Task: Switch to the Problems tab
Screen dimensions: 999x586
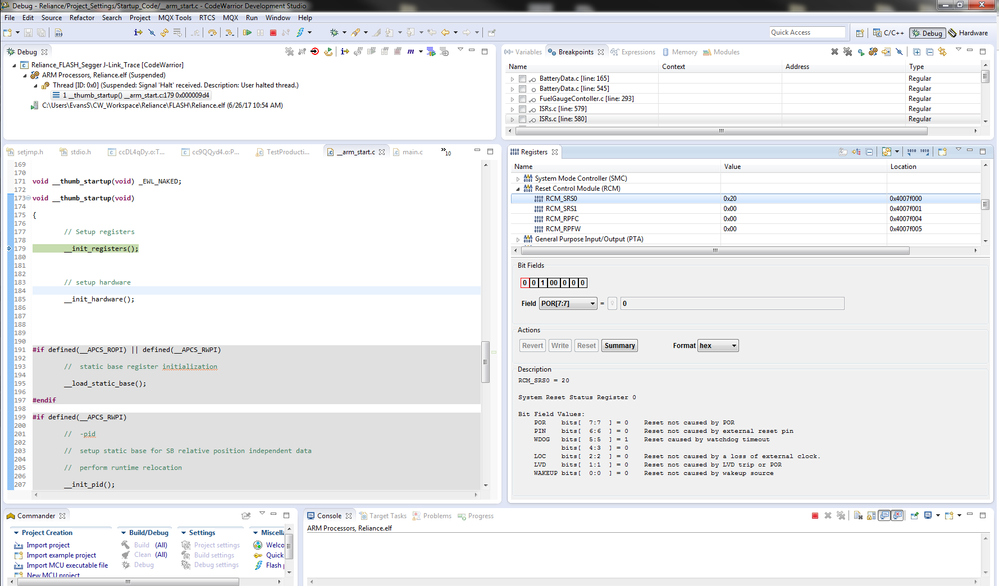Action: tap(432, 516)
